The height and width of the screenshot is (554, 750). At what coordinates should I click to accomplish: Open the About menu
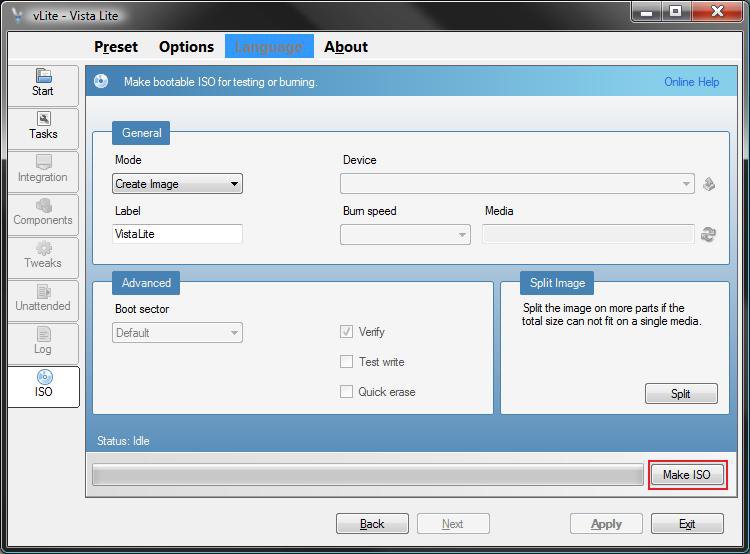[x=346, y=46]
